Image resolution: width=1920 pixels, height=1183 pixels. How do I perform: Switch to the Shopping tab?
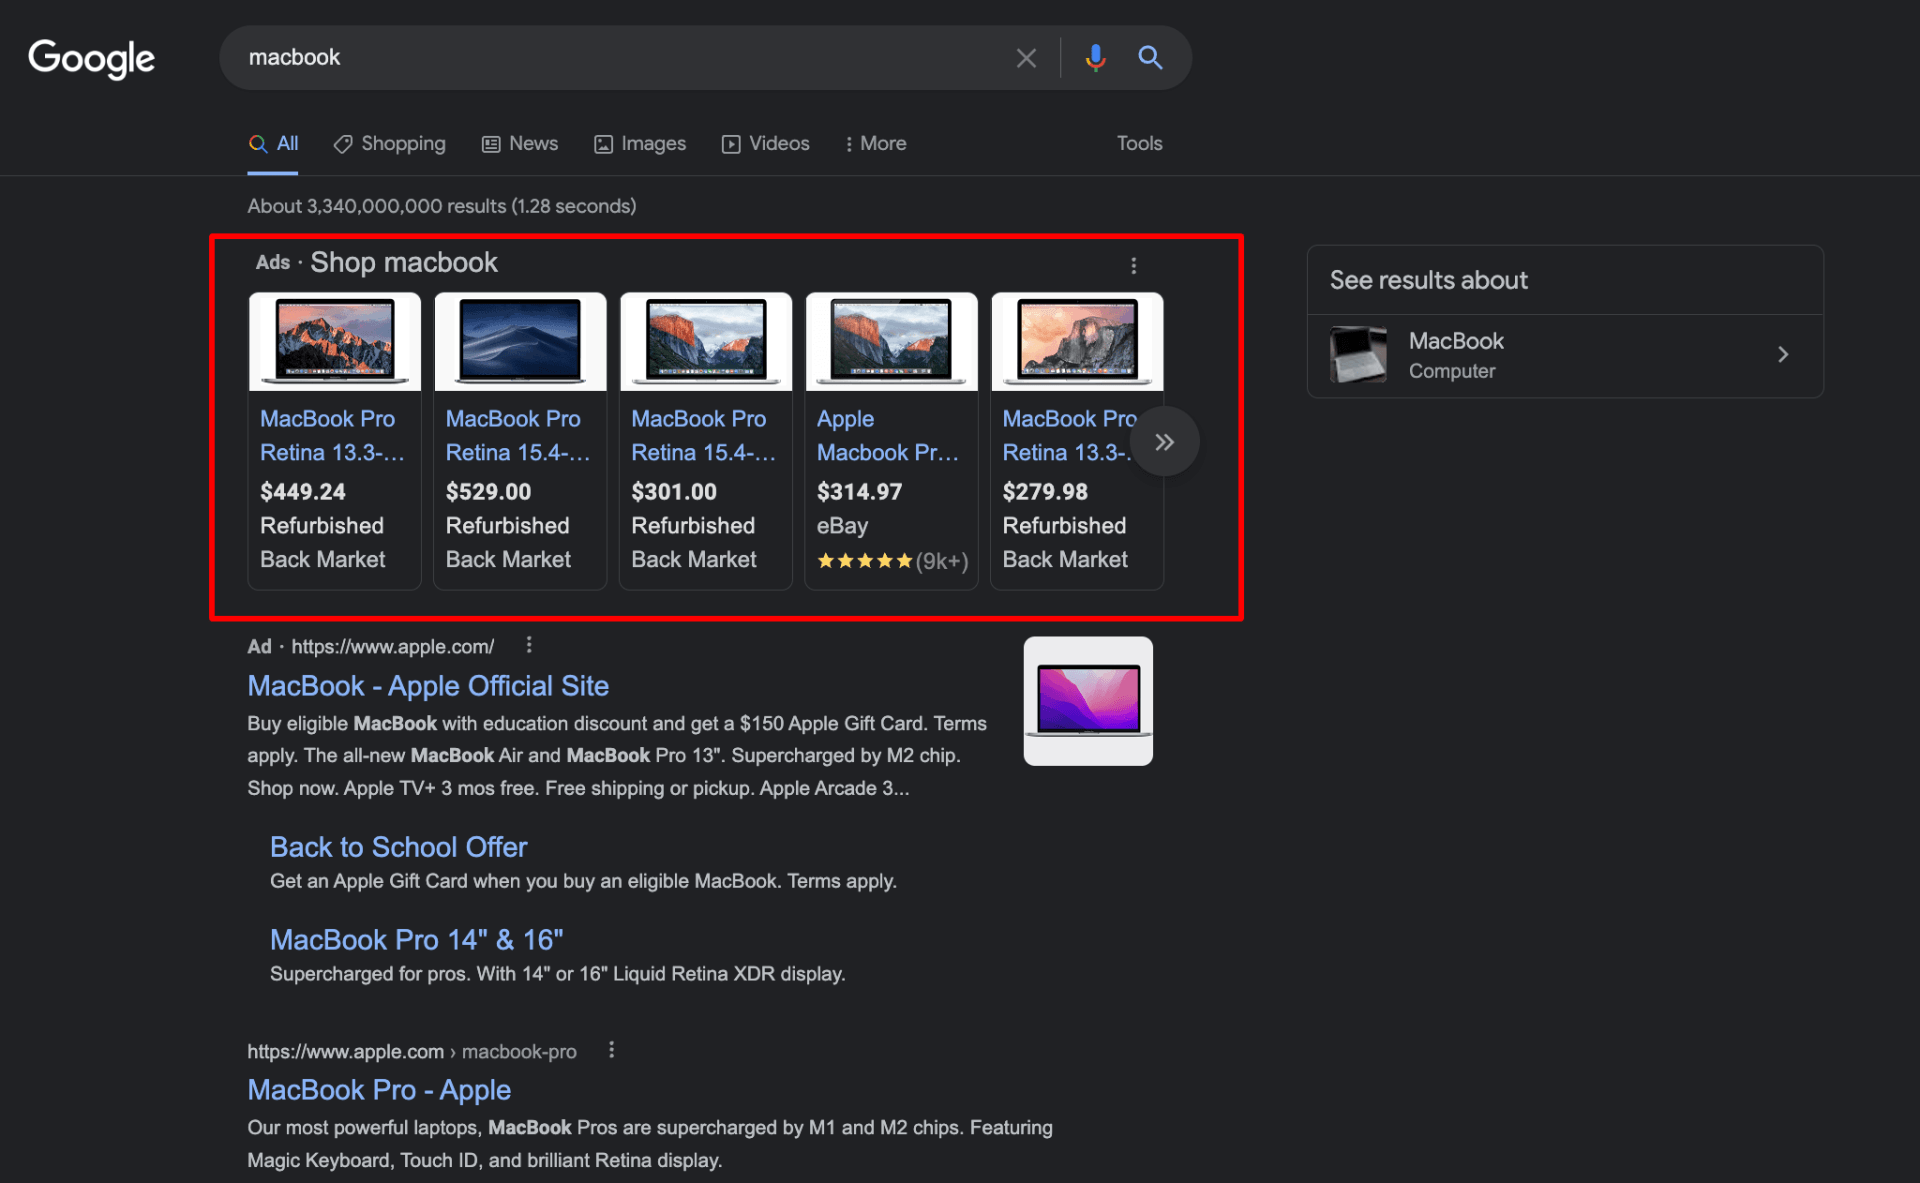point(390,144)
